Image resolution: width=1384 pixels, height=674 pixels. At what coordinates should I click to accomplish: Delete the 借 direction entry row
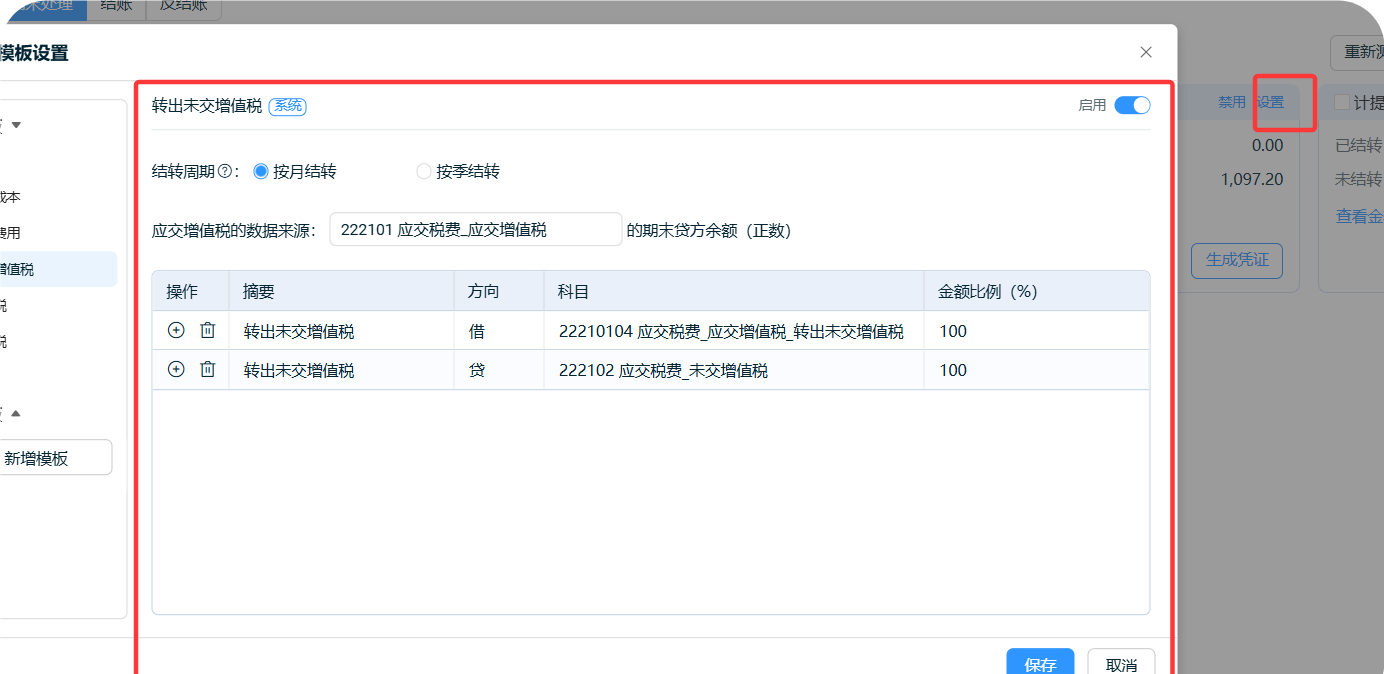tap(208, 330)
